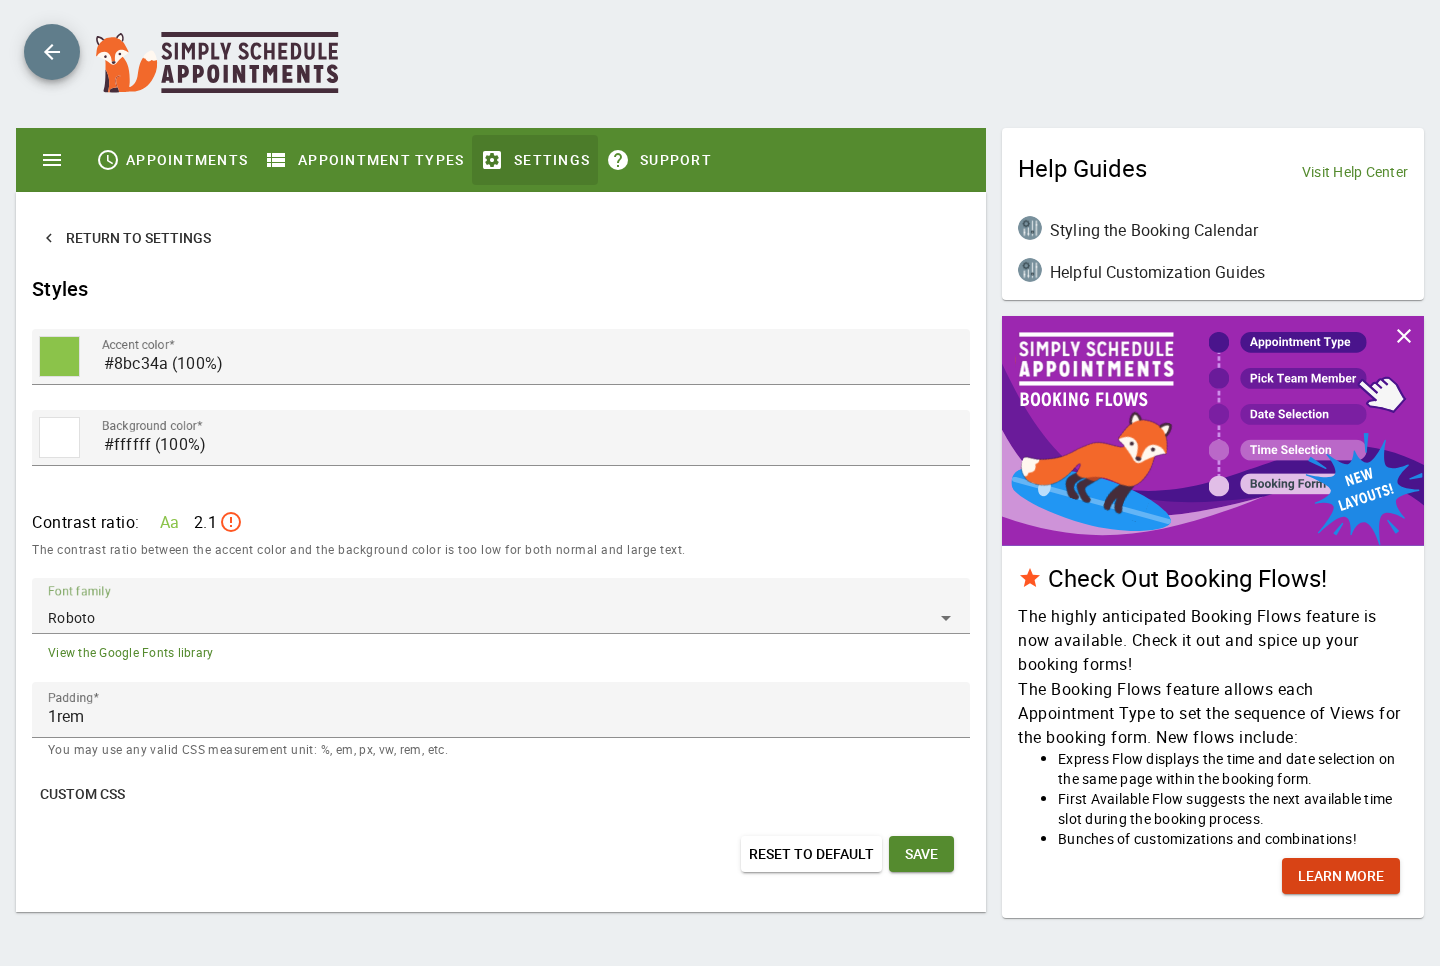Click the Help Guides heading
The height and width of the screenshot is (966, 1440).
(1082, 169)
